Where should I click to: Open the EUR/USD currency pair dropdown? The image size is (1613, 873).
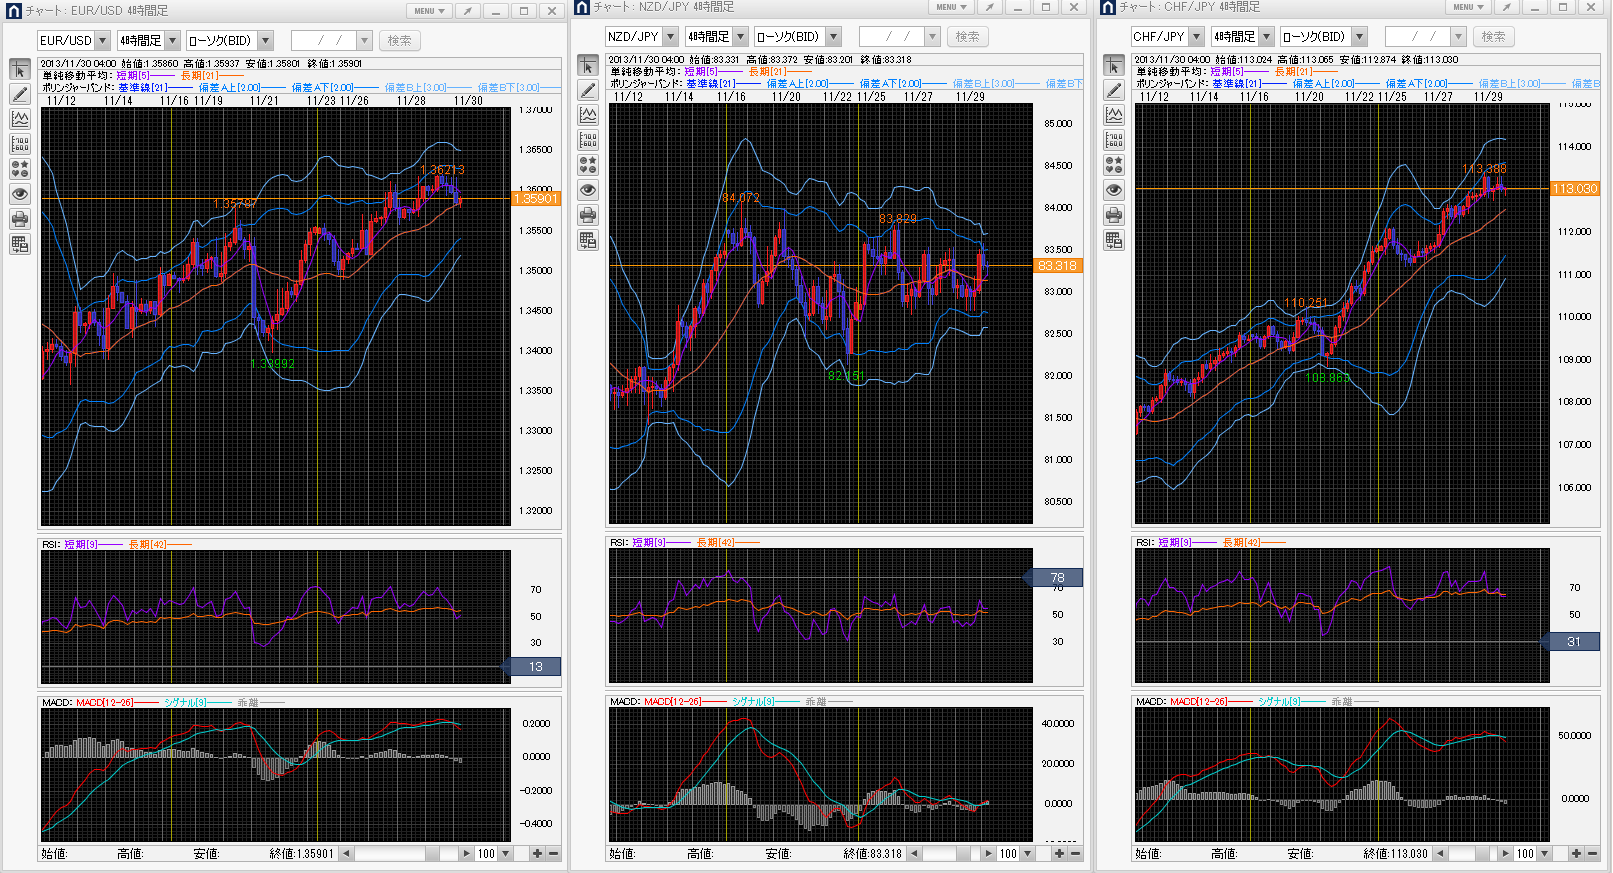click(102, 41)
